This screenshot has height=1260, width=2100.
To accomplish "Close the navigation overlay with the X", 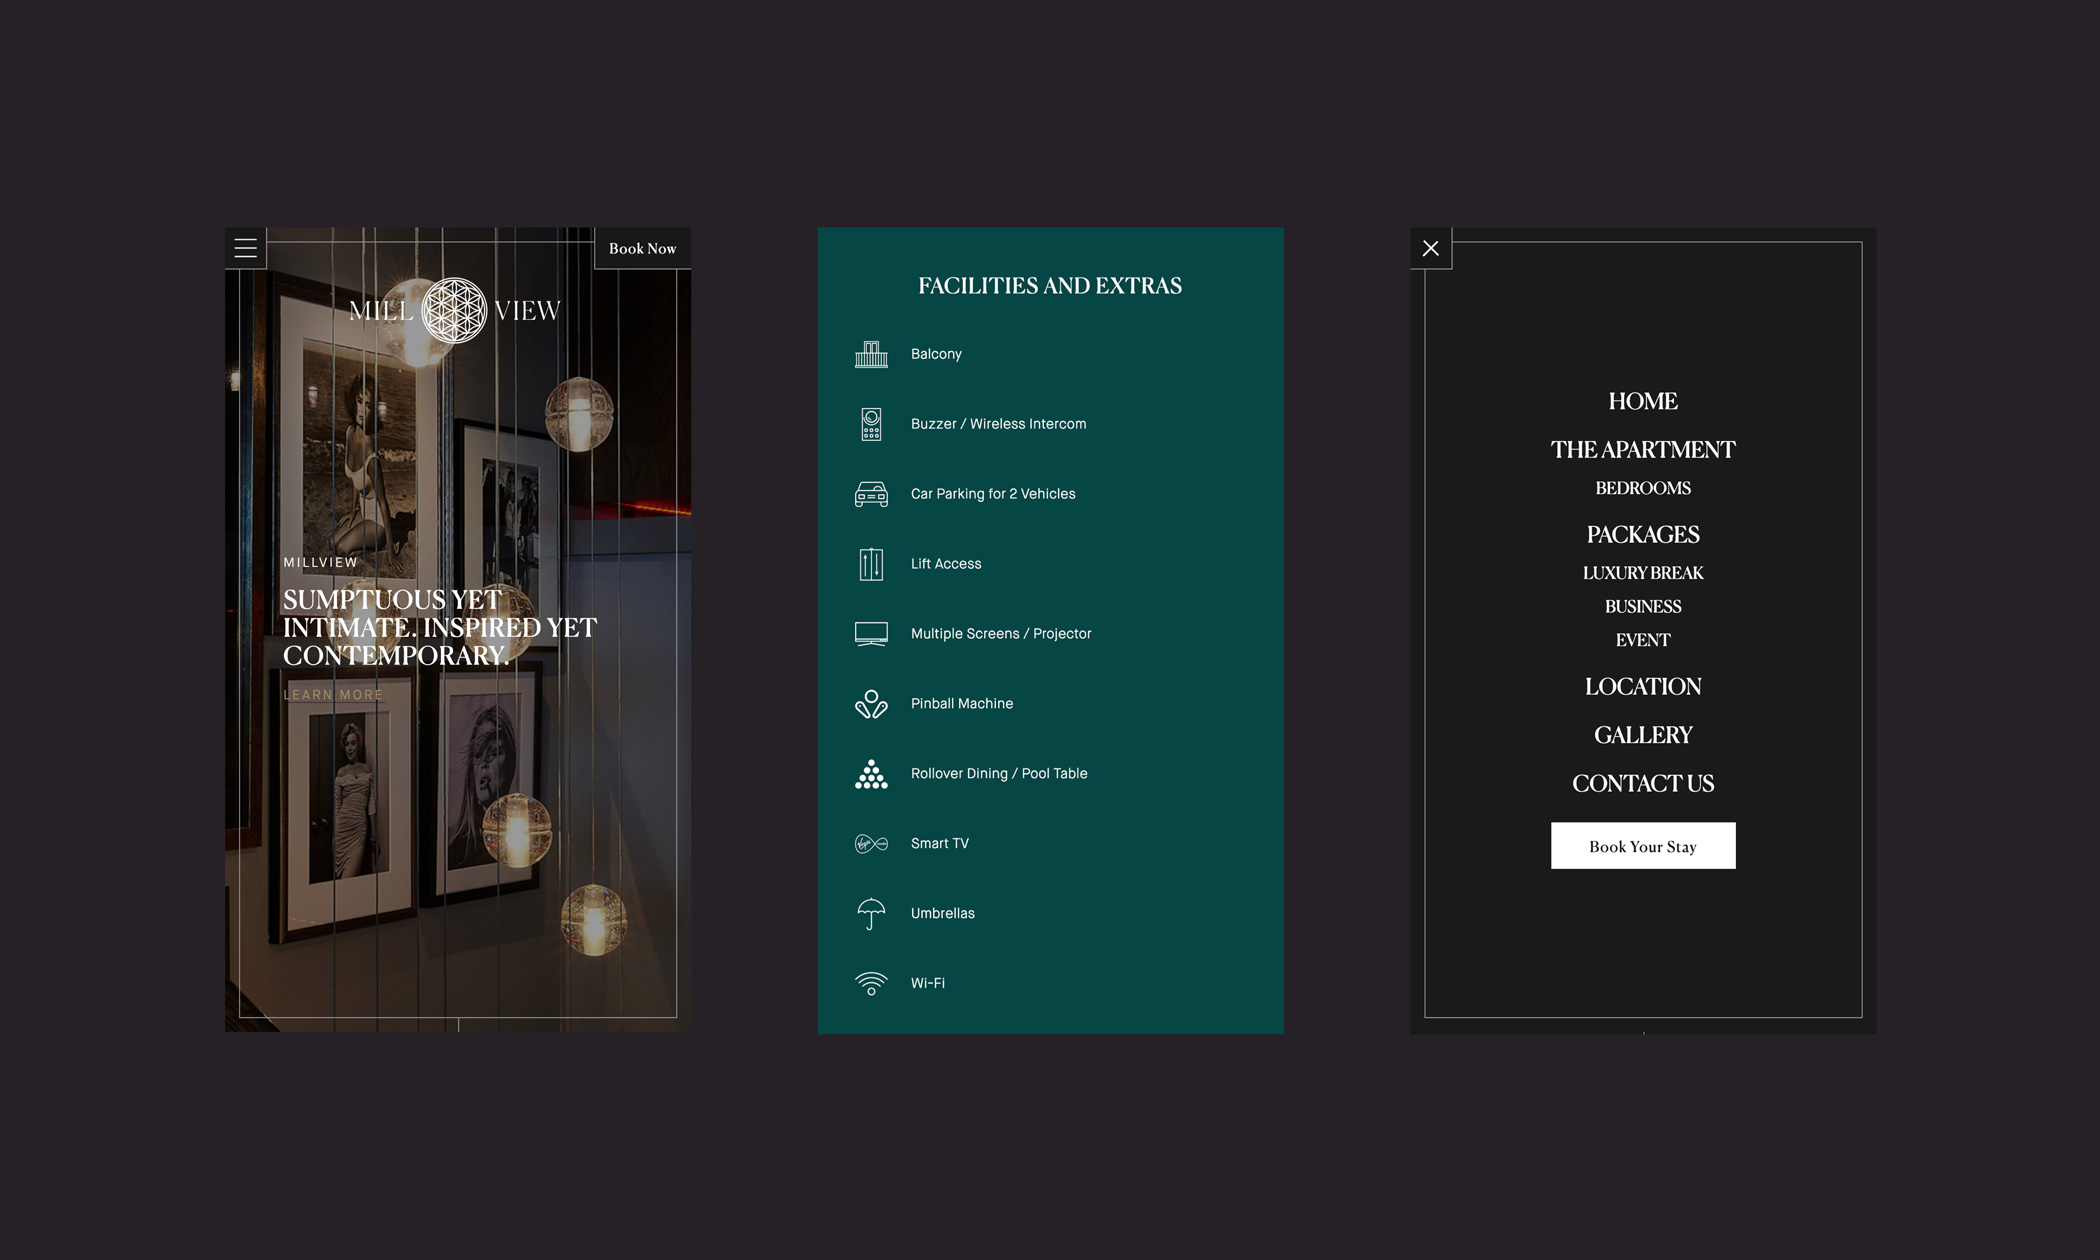I will point(1430,248).
